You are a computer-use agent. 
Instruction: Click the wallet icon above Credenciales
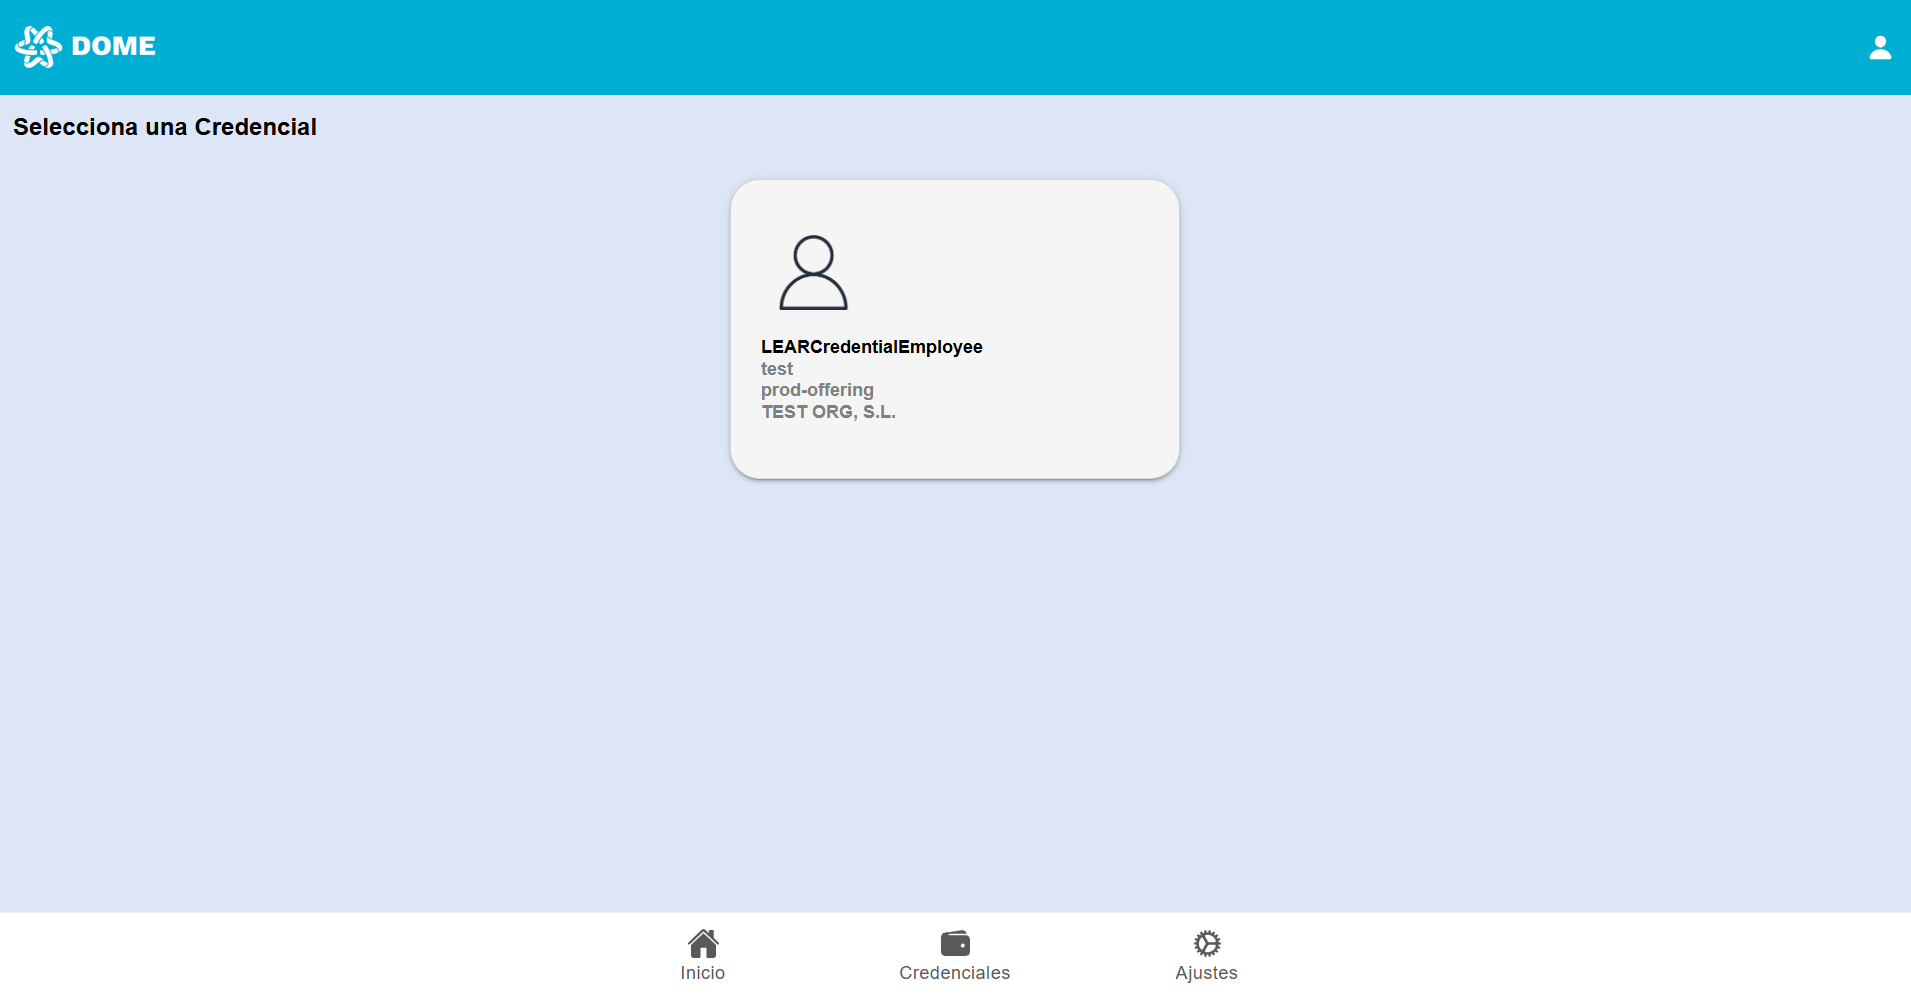pos(955,943)
